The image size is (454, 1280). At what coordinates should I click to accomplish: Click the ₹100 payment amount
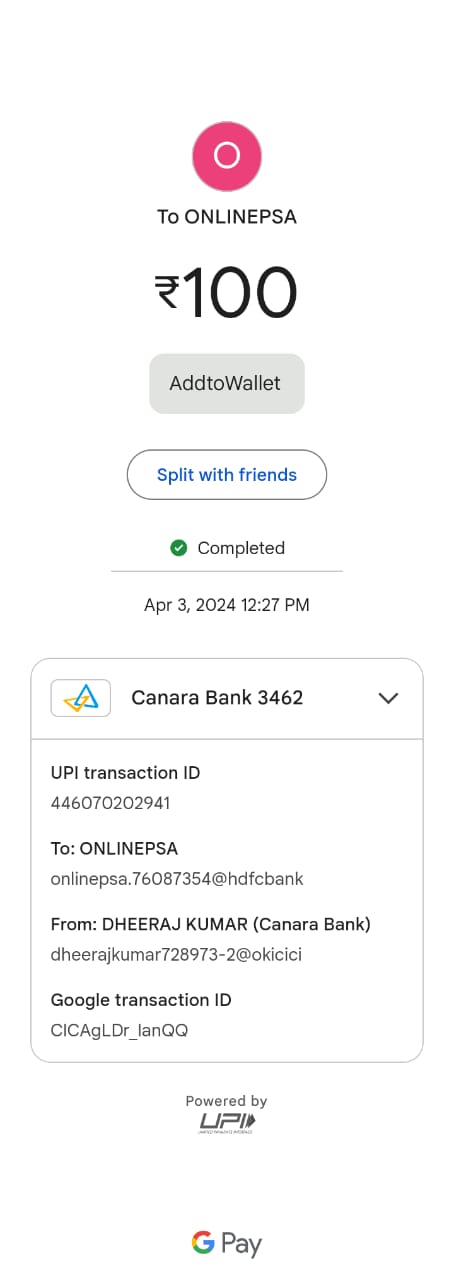tap(227, 293)
